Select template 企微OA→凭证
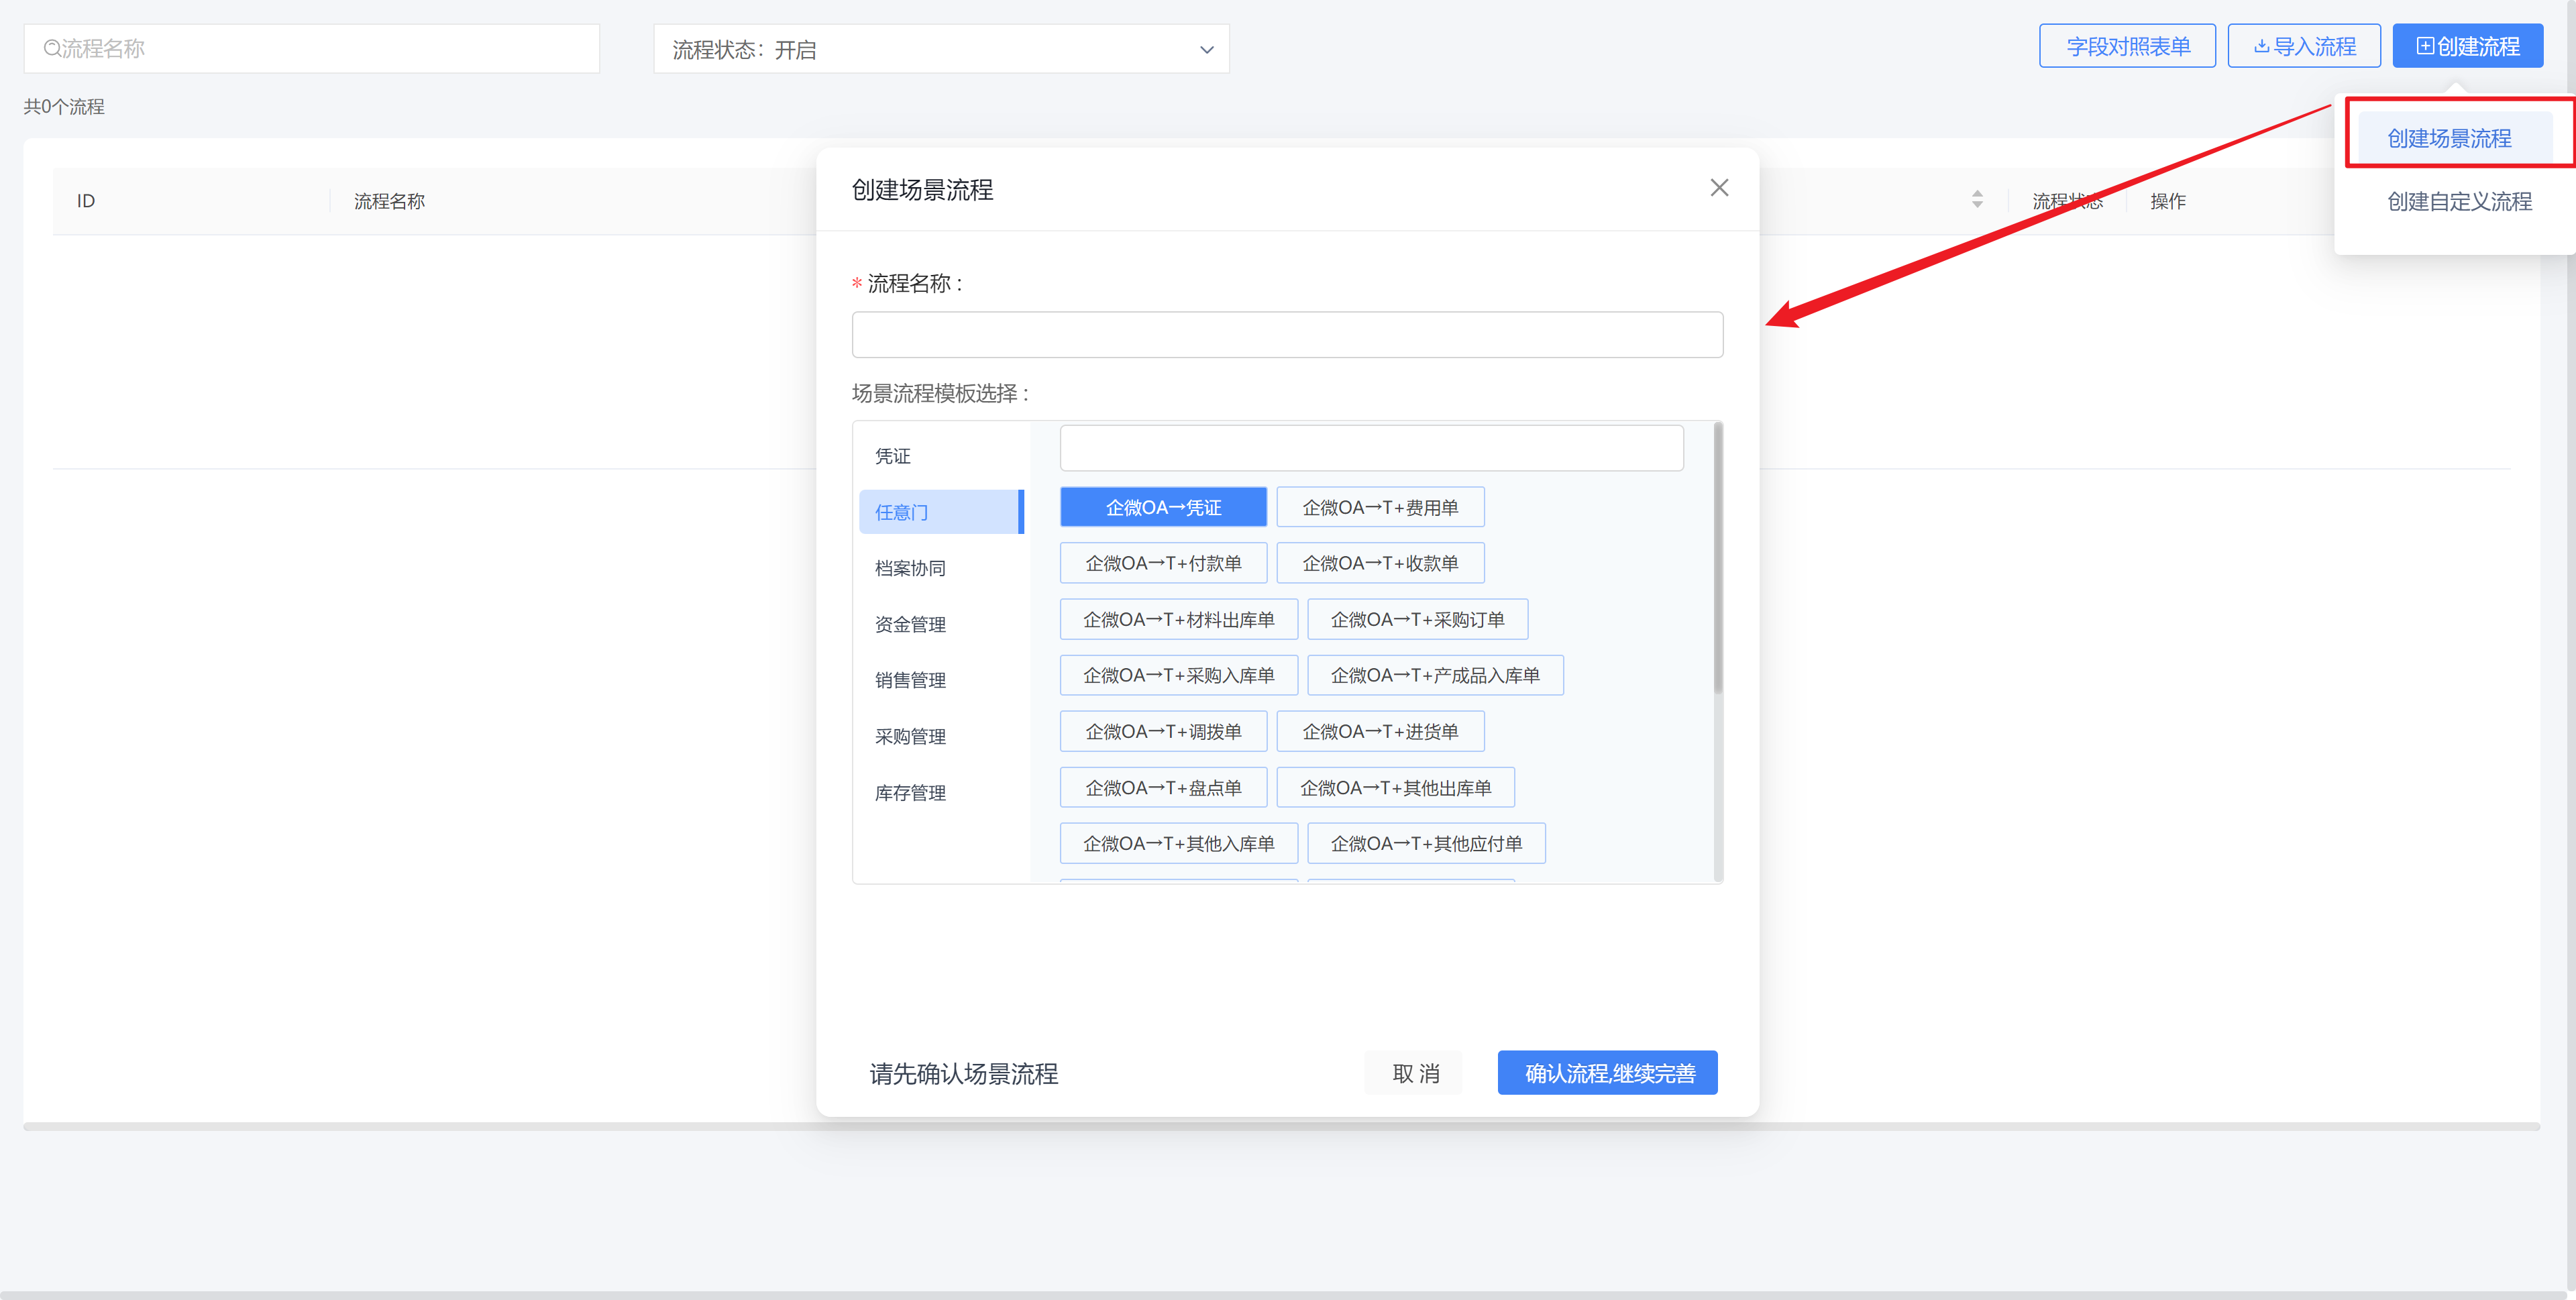The image size is (2576, 1300). pos(1163,507)
